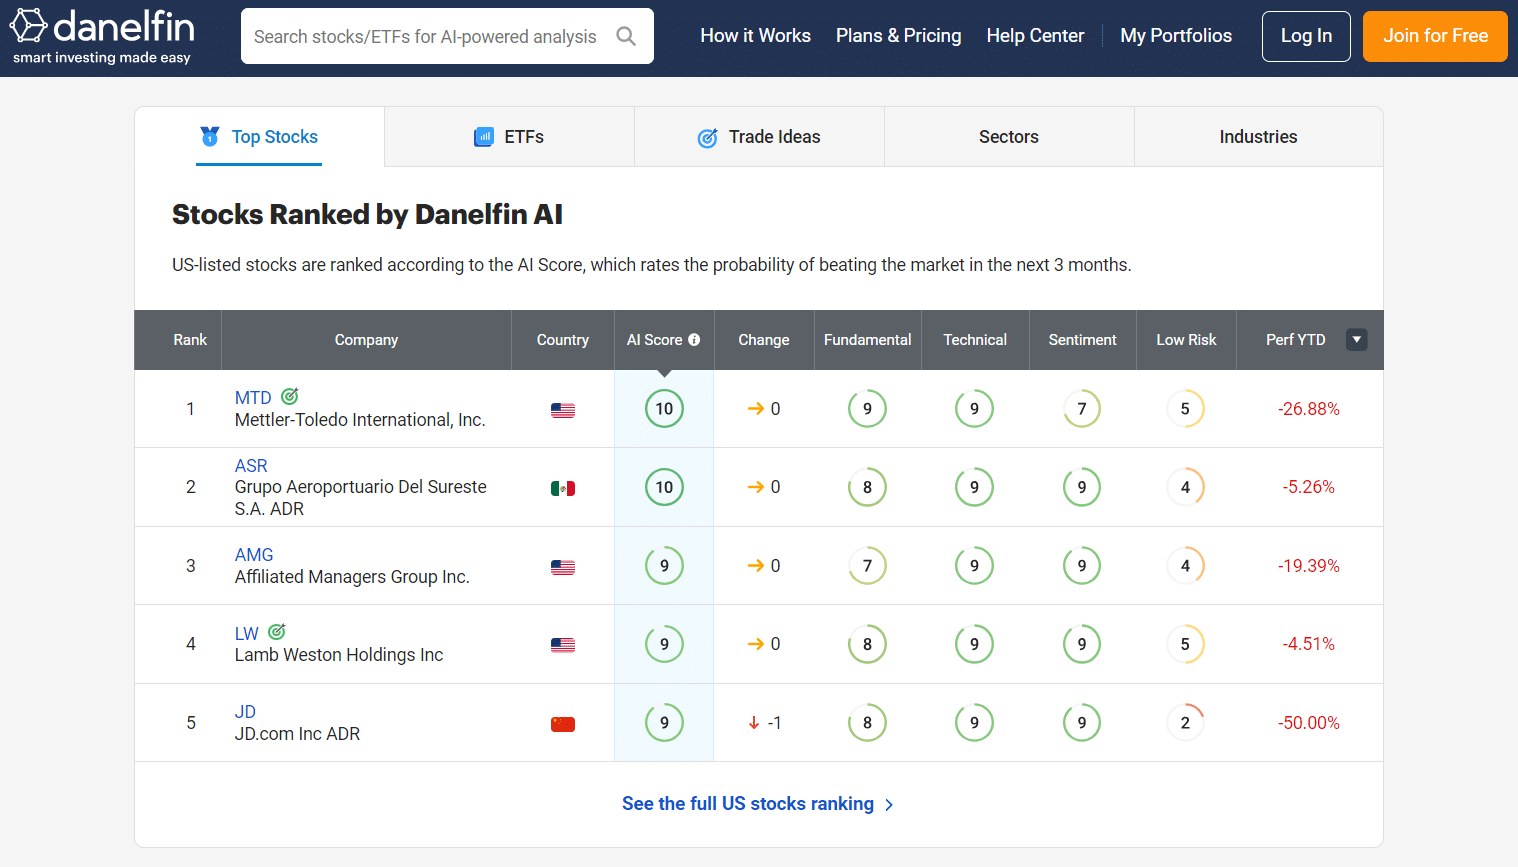This screenshot has height=867, width=1518.
Task: Click the AI Score column header
Action: pos(664,340)
